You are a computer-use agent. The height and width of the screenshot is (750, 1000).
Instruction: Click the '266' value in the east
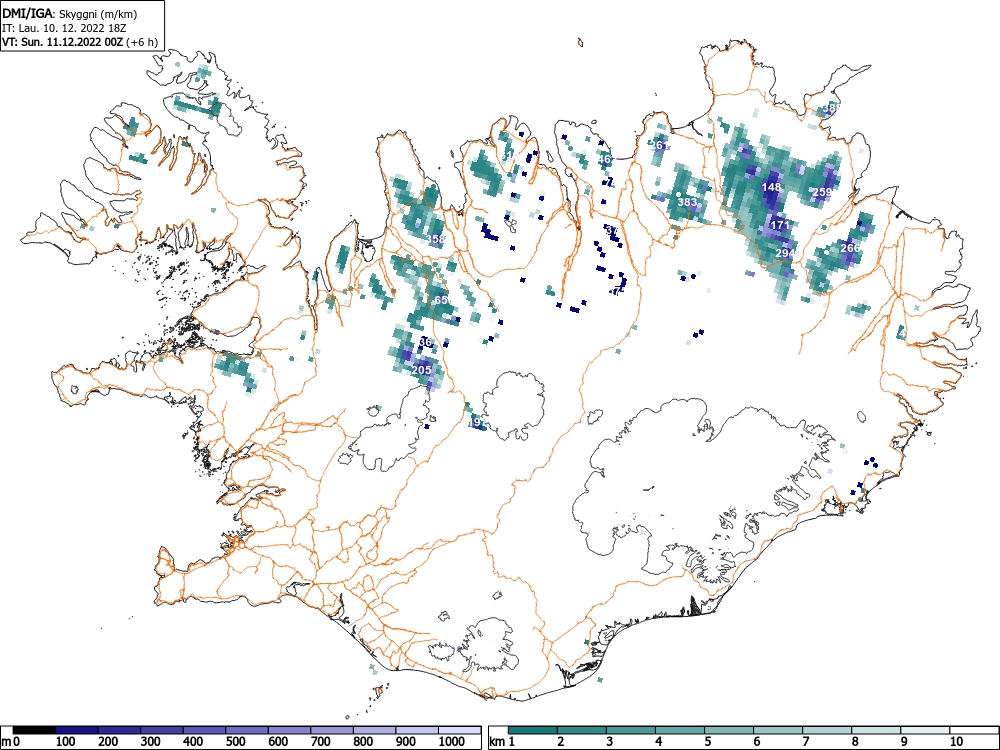point(850,248)
